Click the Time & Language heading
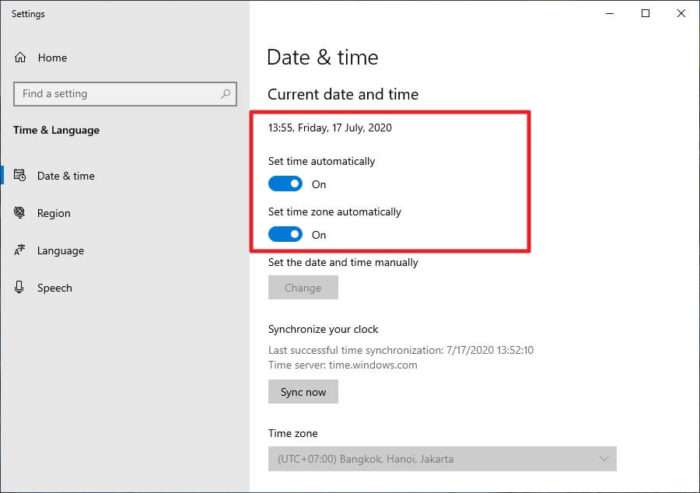The image size is (700, 493). click(57, 130)
